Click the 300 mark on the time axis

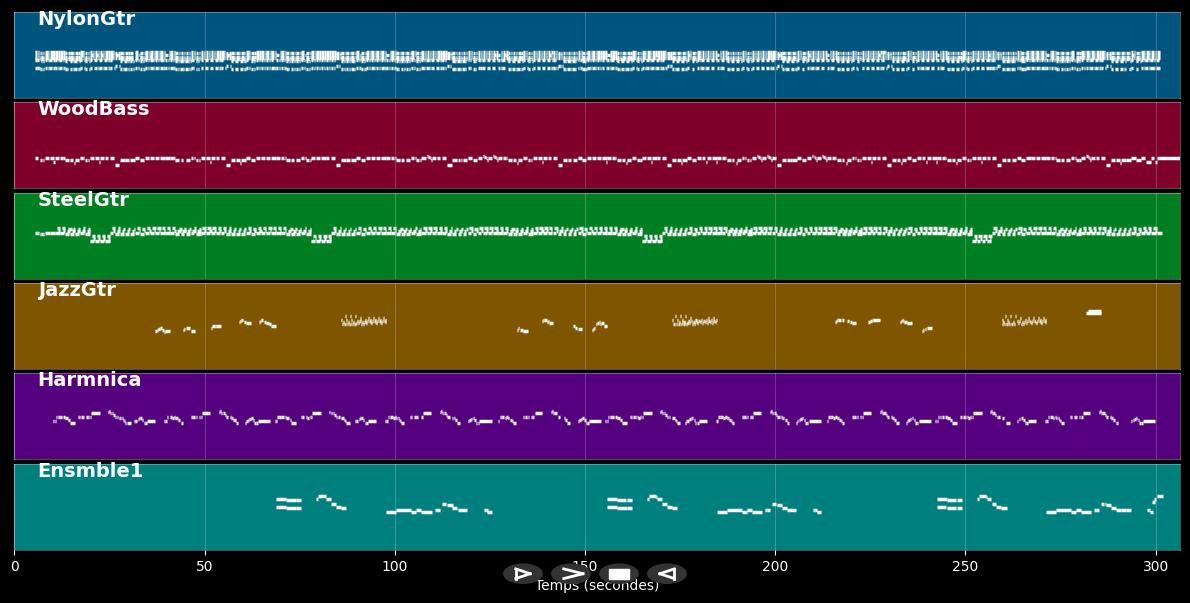pos(1155,566)
